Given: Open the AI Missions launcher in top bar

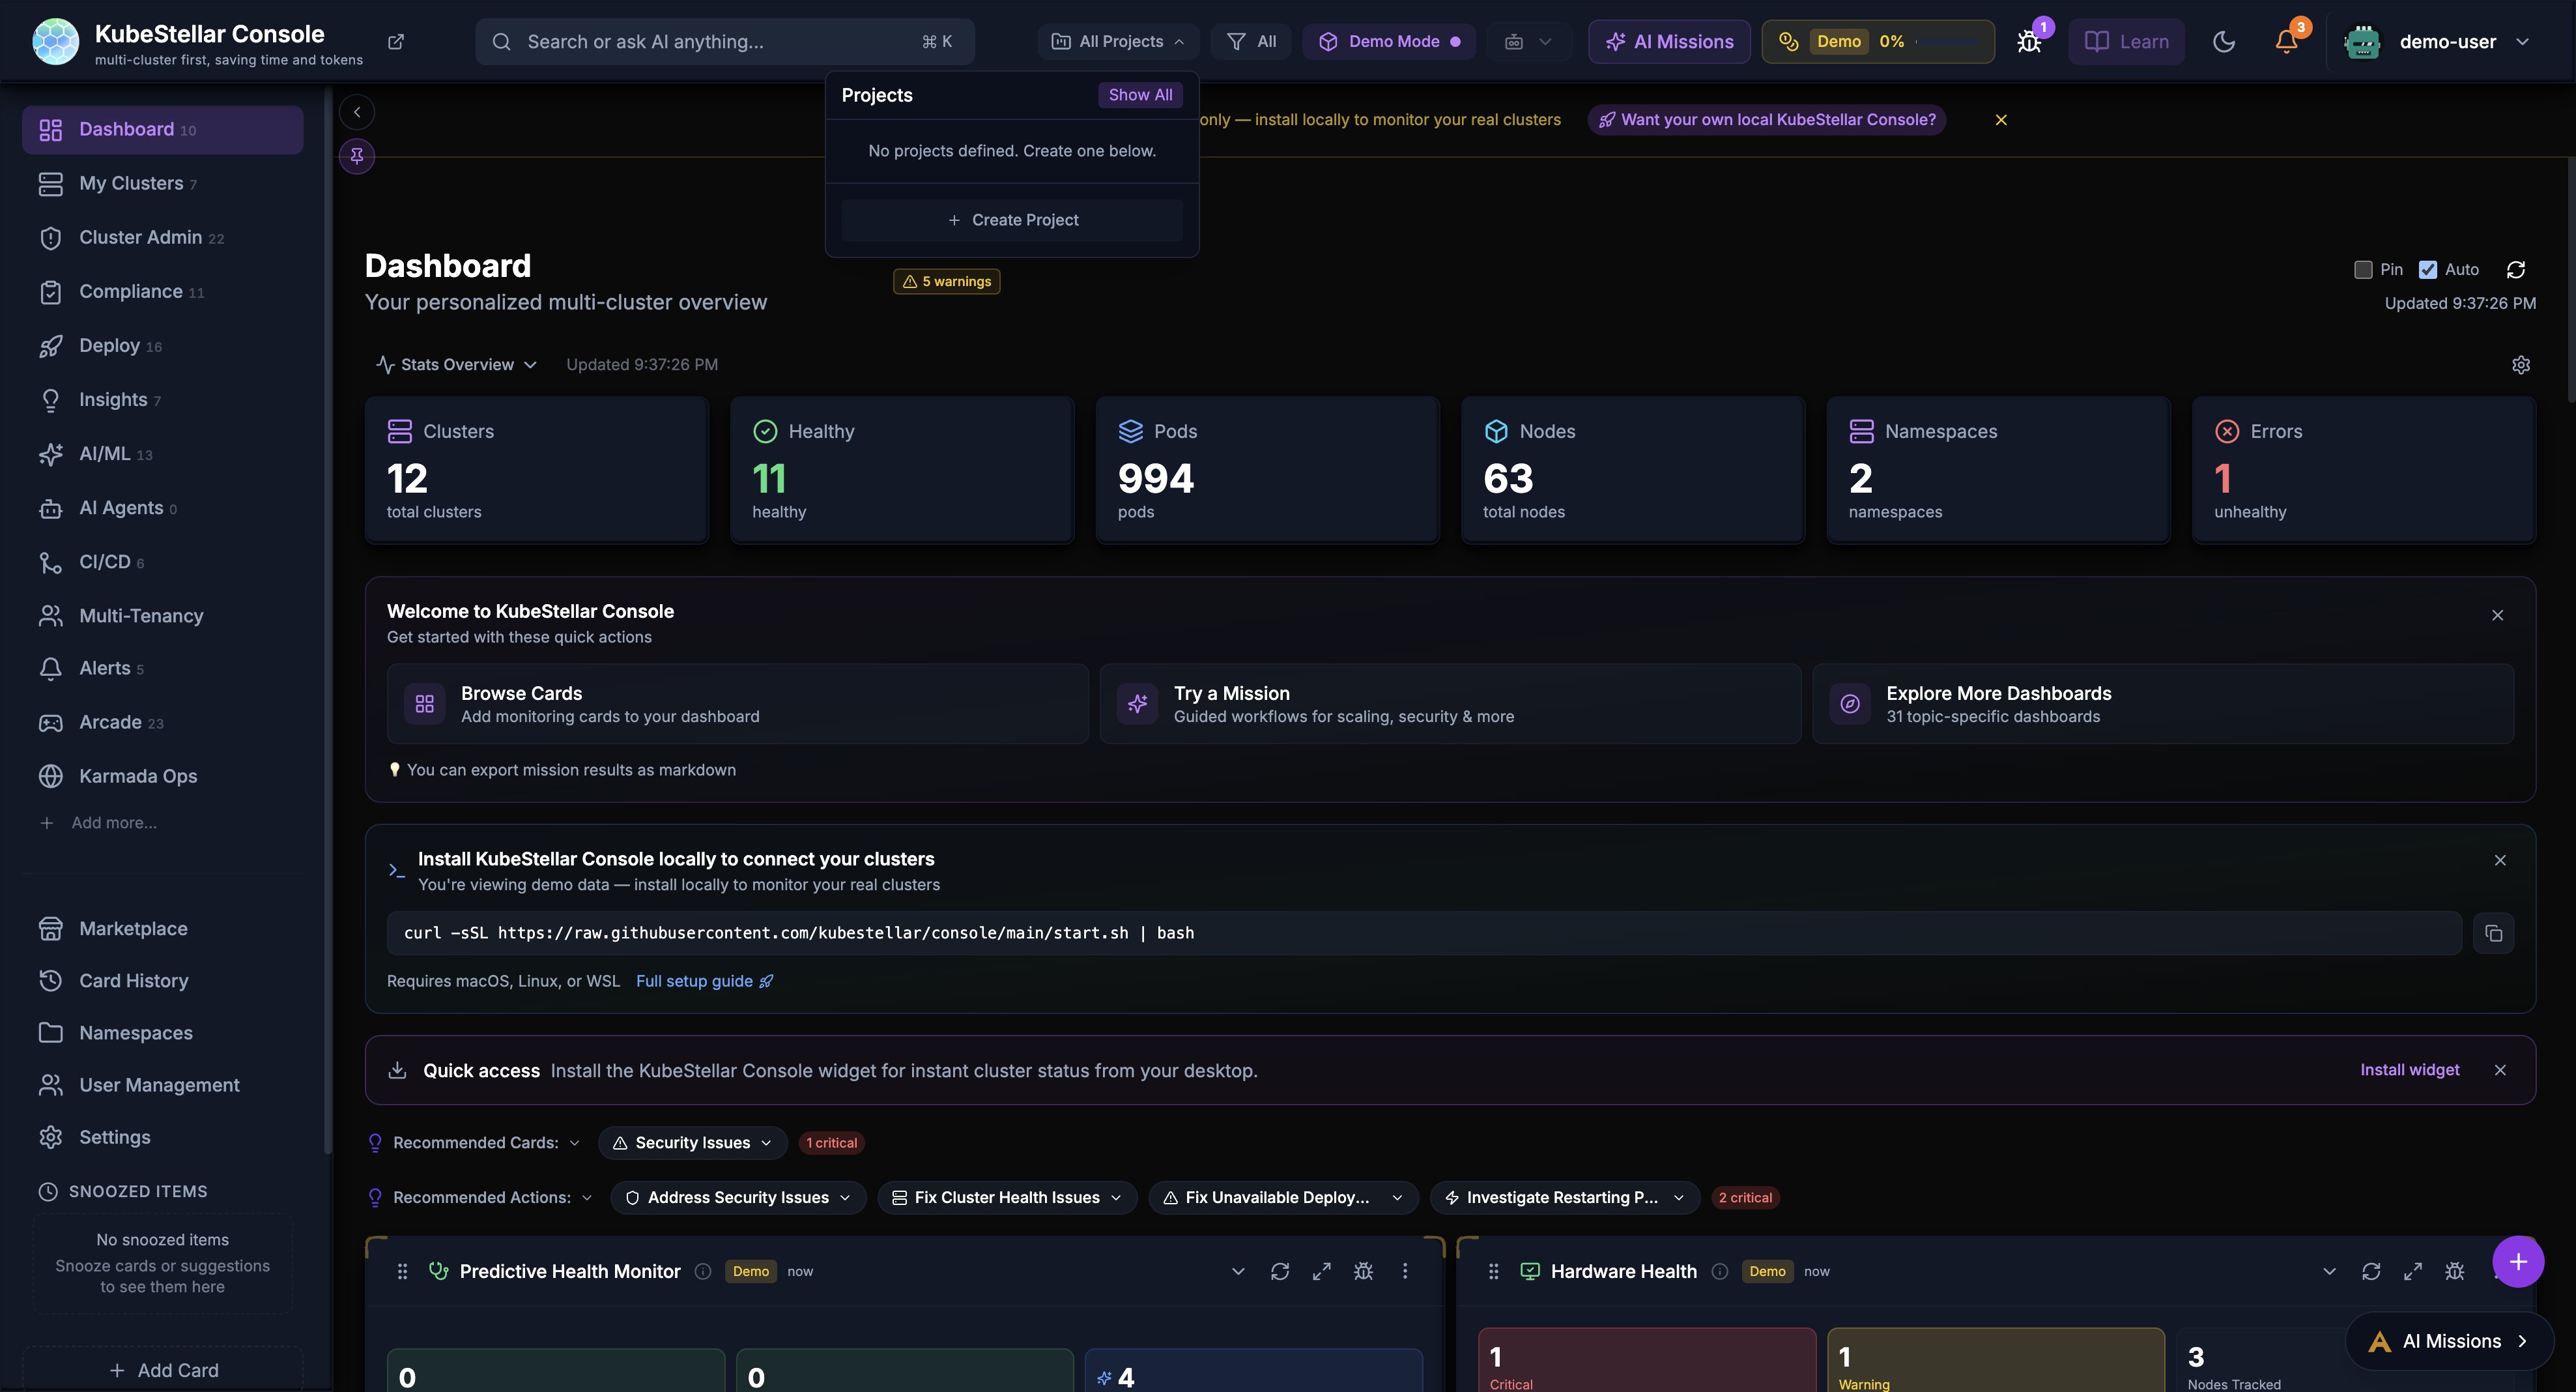Looking at the screenshot, I should 1667,41.
